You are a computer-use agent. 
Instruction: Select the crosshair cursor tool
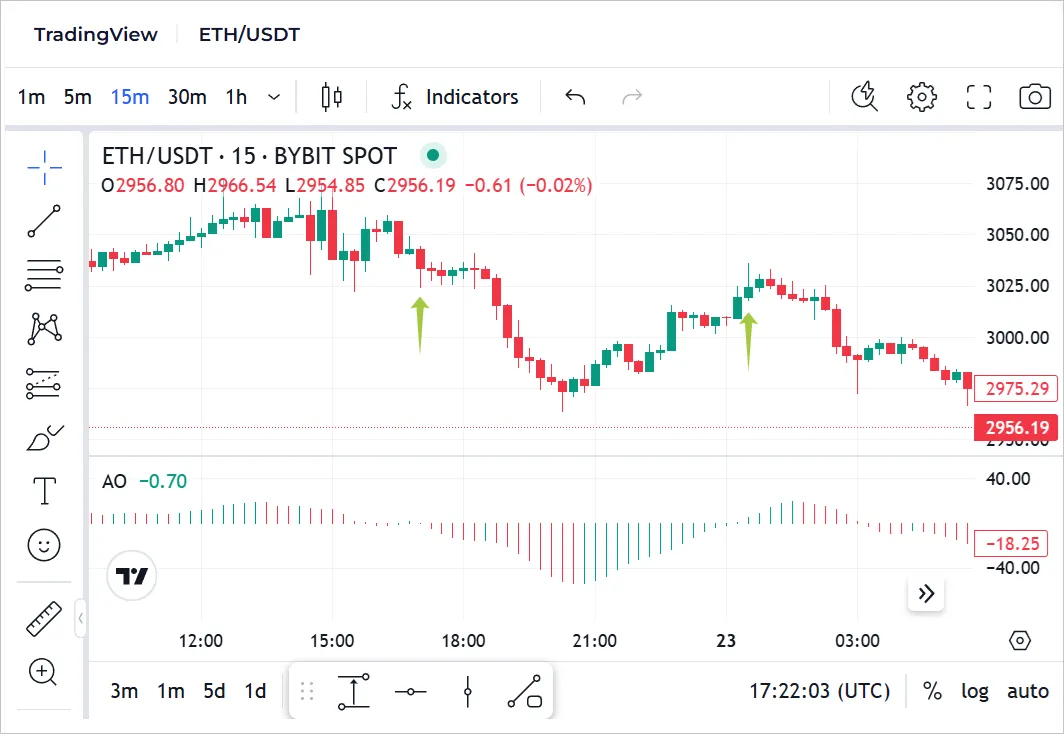pos(44,168)
